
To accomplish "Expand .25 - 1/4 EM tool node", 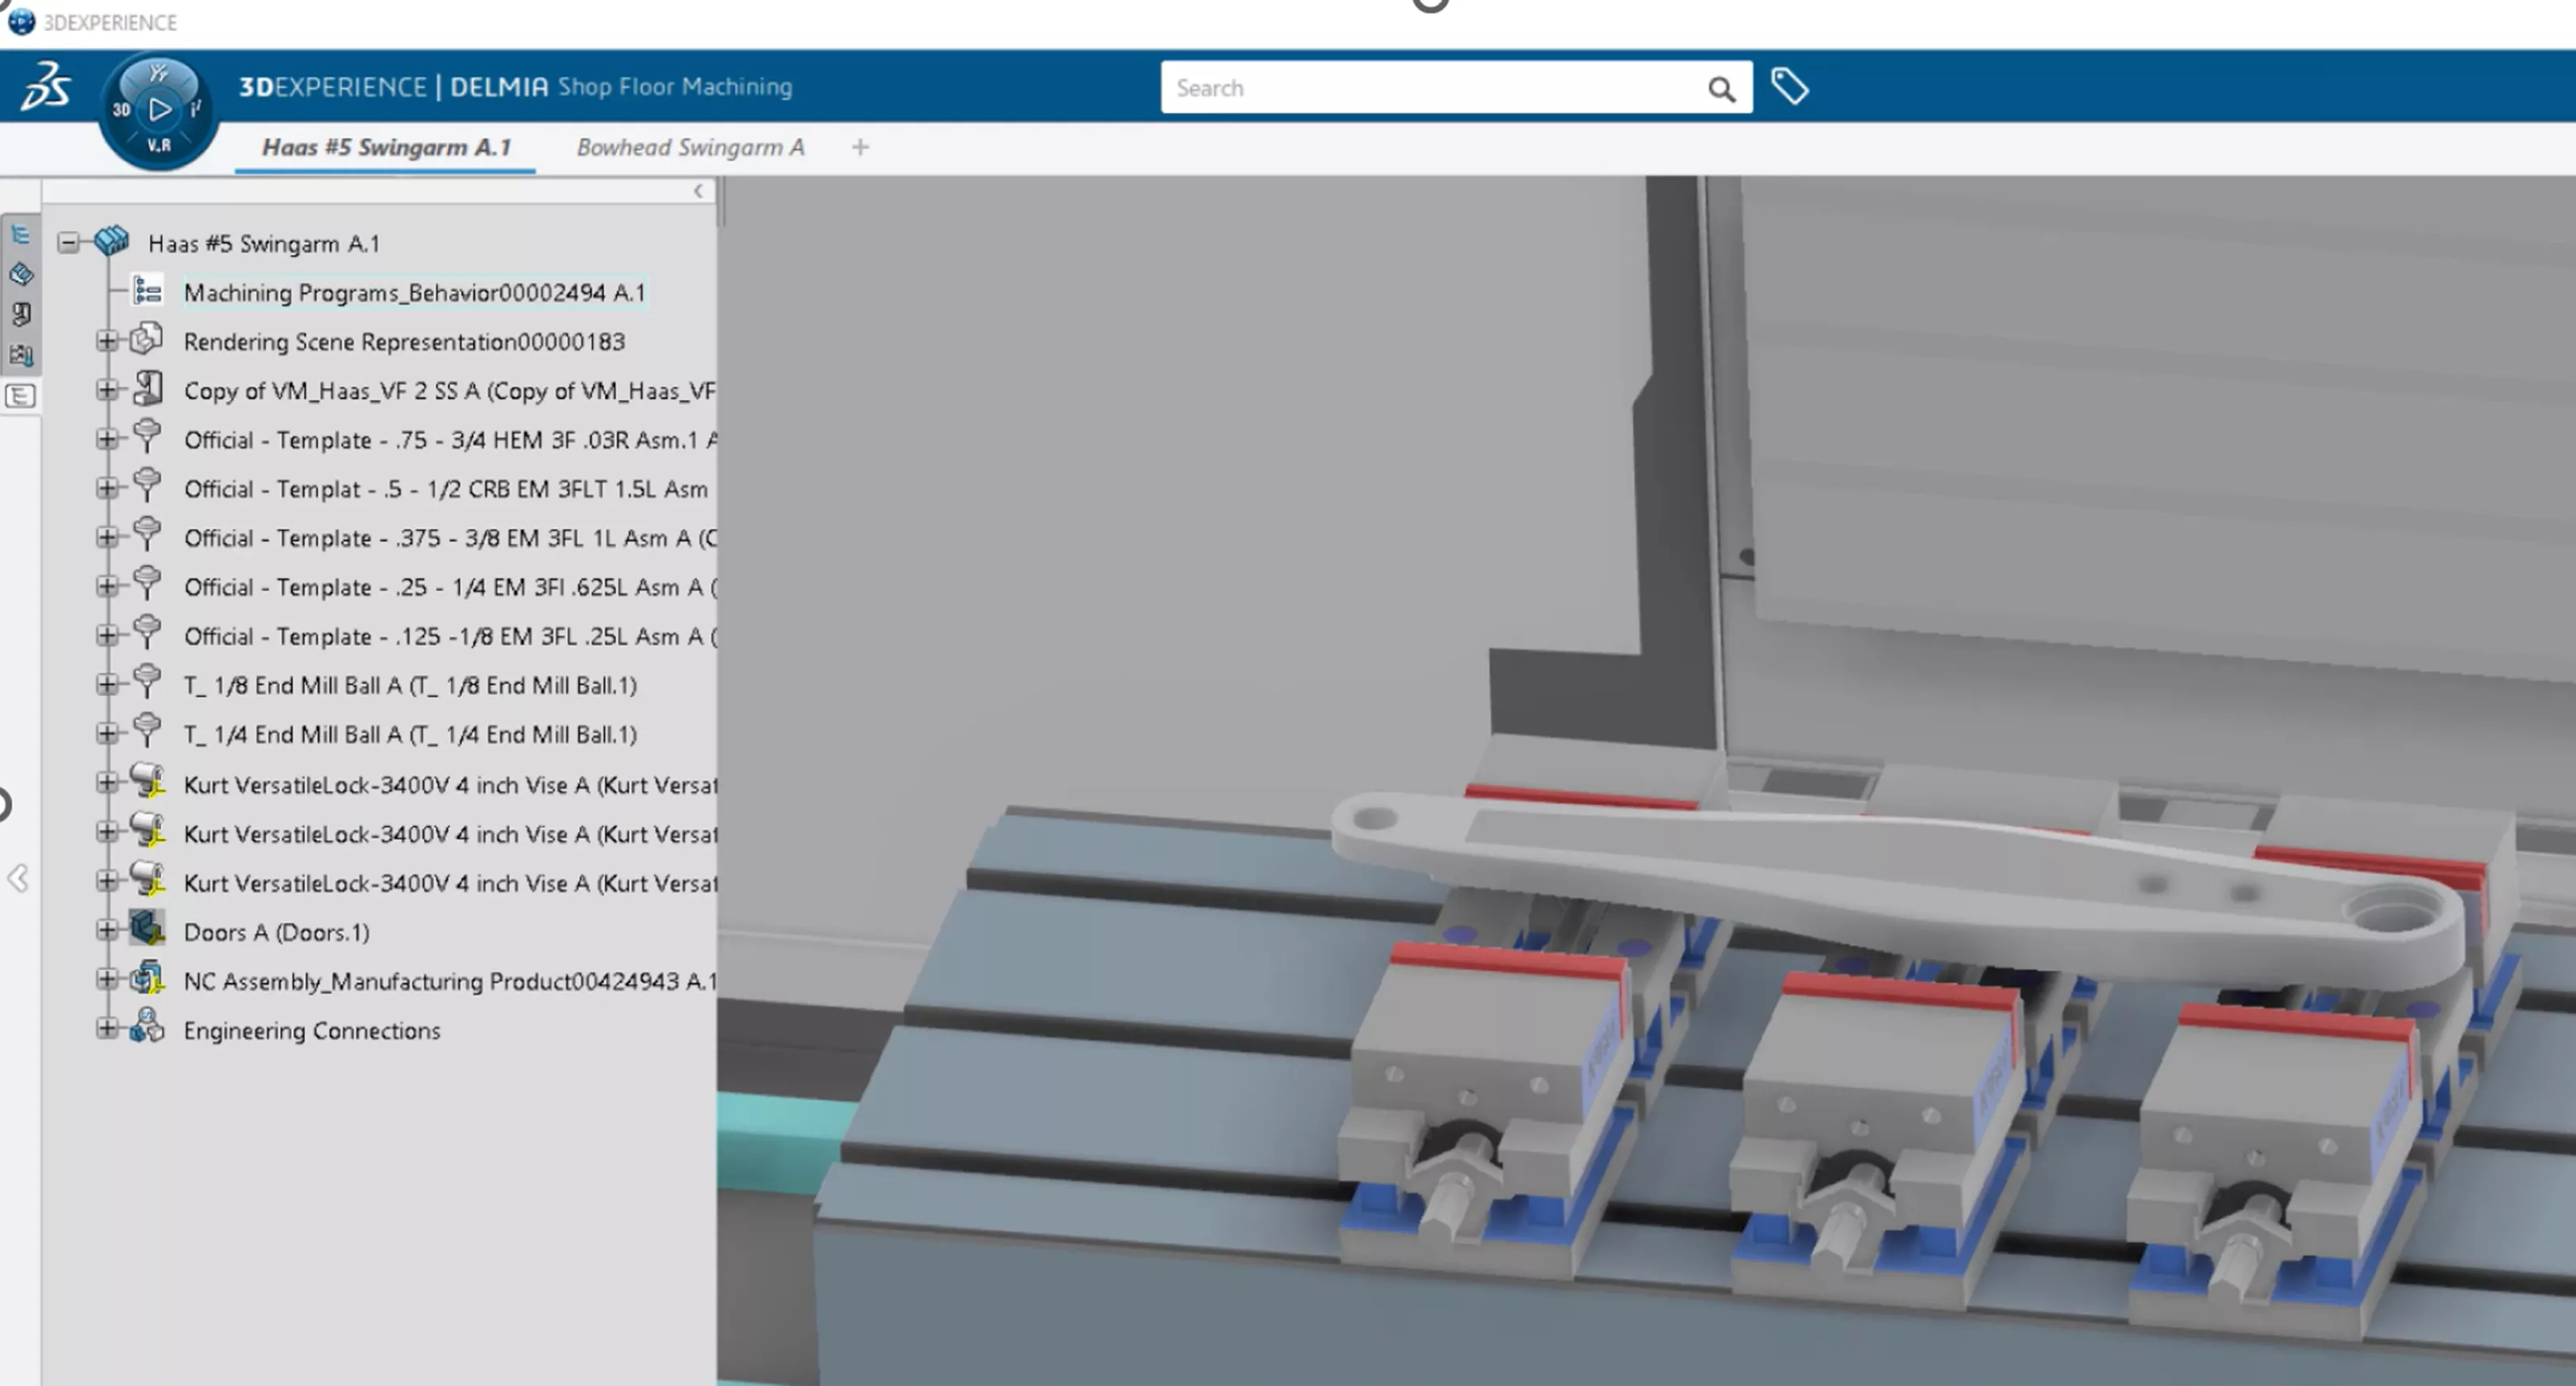I will [106, 586].
